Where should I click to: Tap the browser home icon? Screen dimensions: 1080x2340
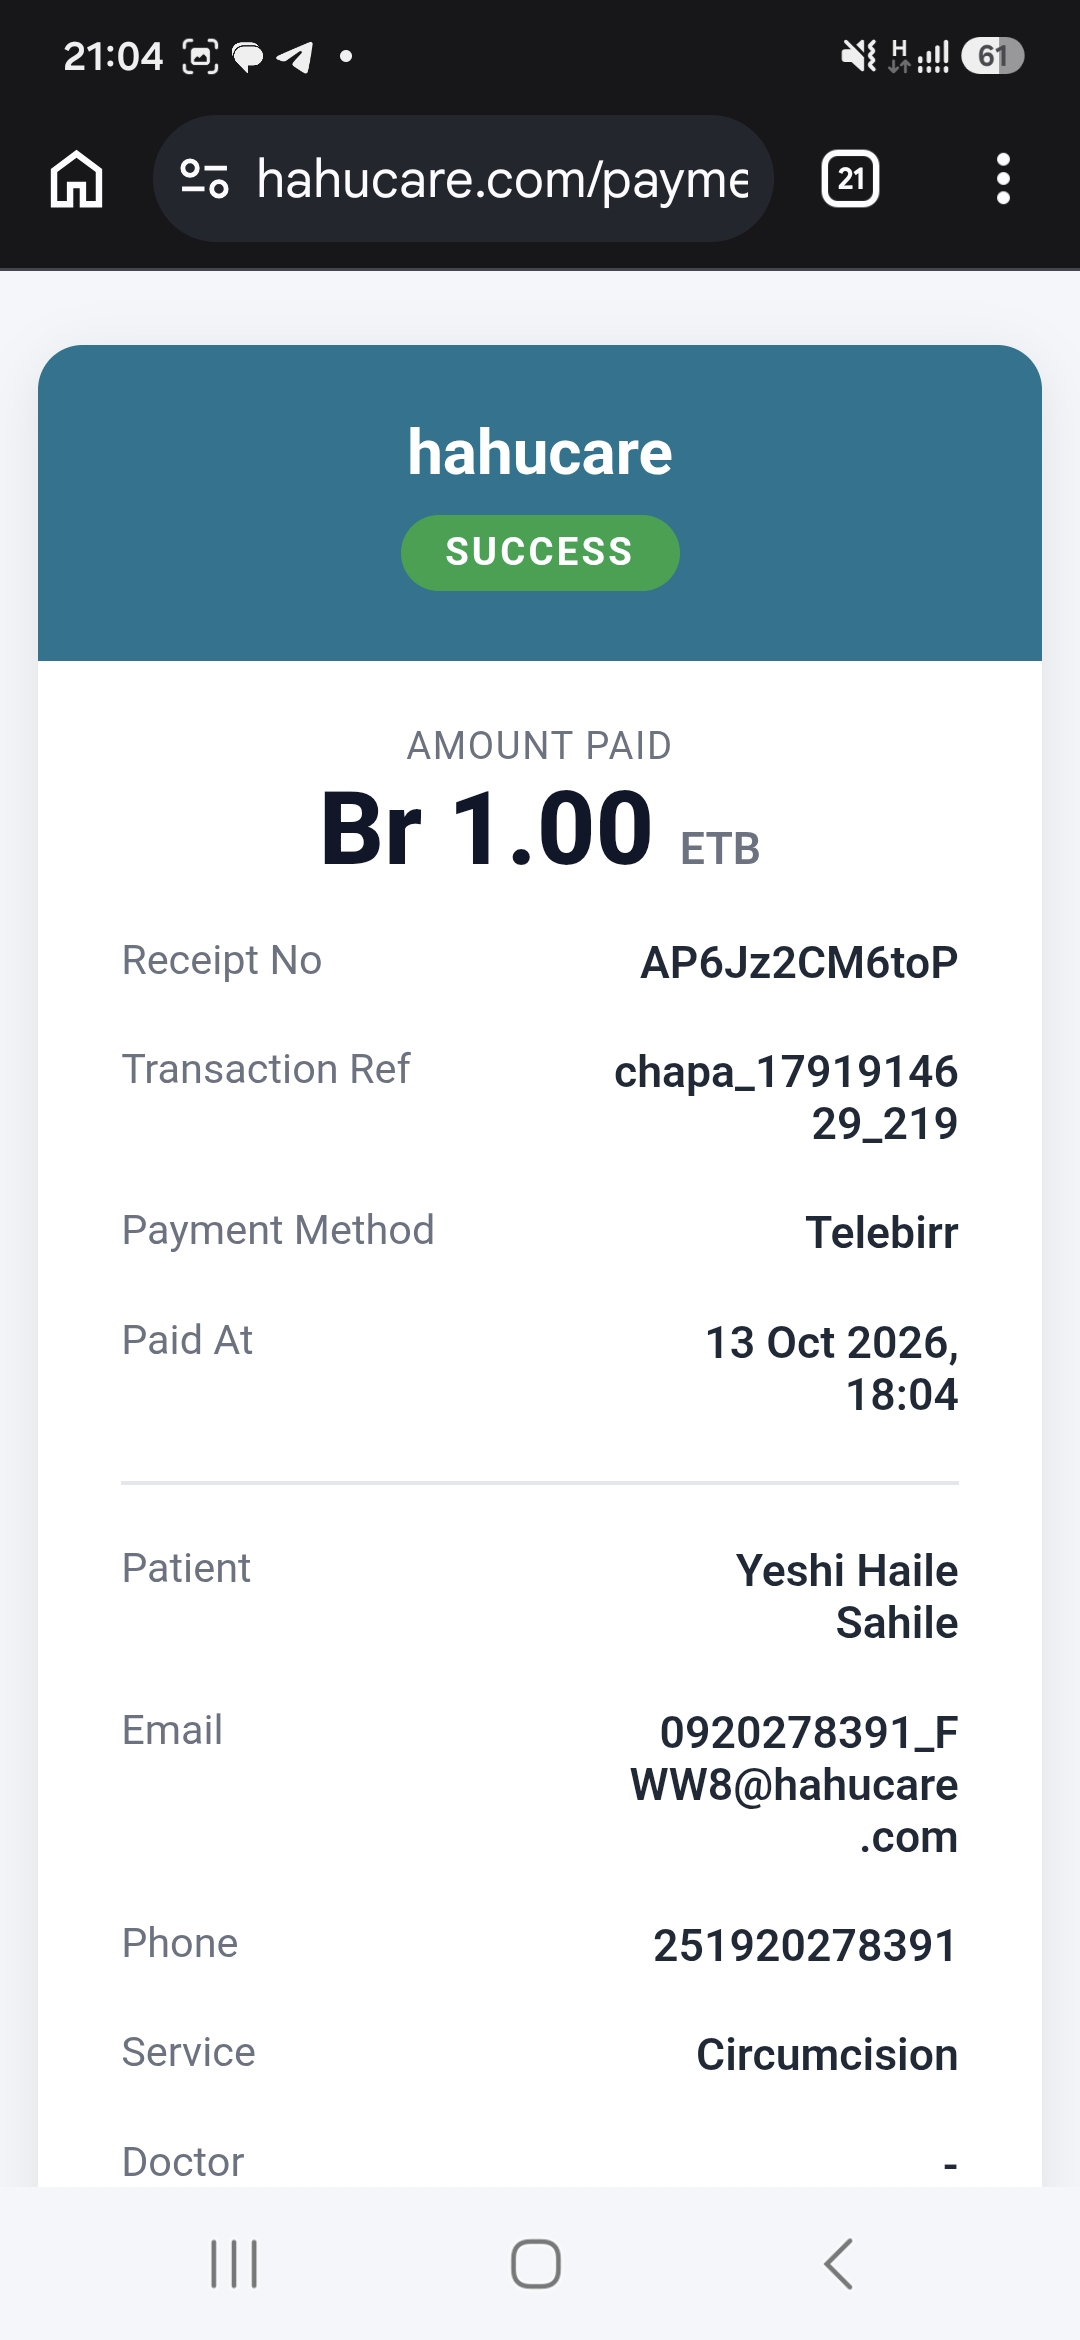pos(77,179)
